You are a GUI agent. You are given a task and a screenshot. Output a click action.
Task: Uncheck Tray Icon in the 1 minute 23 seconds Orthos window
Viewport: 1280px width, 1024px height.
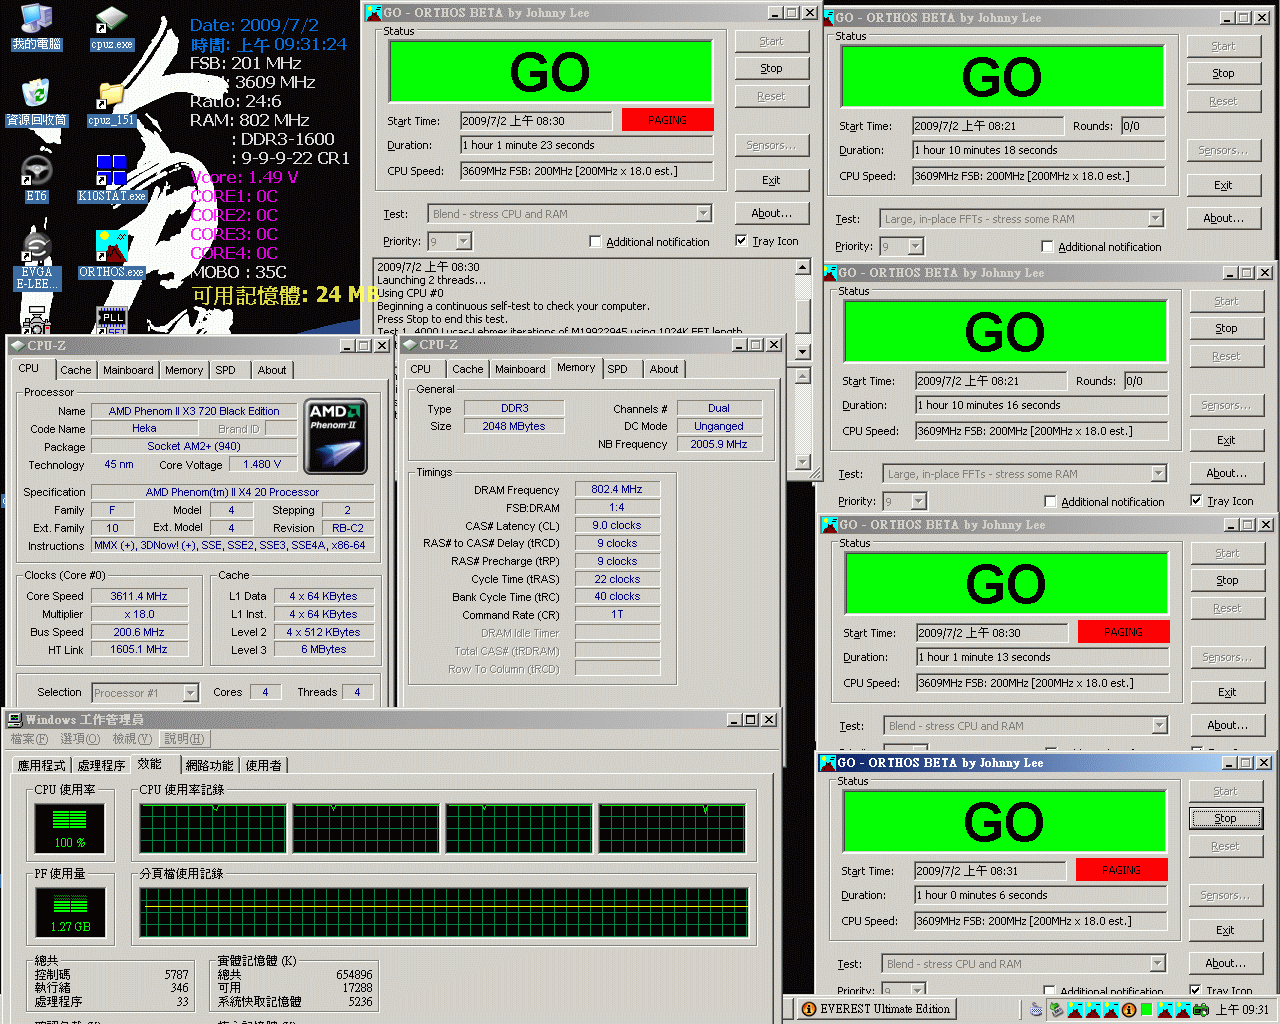tap(741, 241)
